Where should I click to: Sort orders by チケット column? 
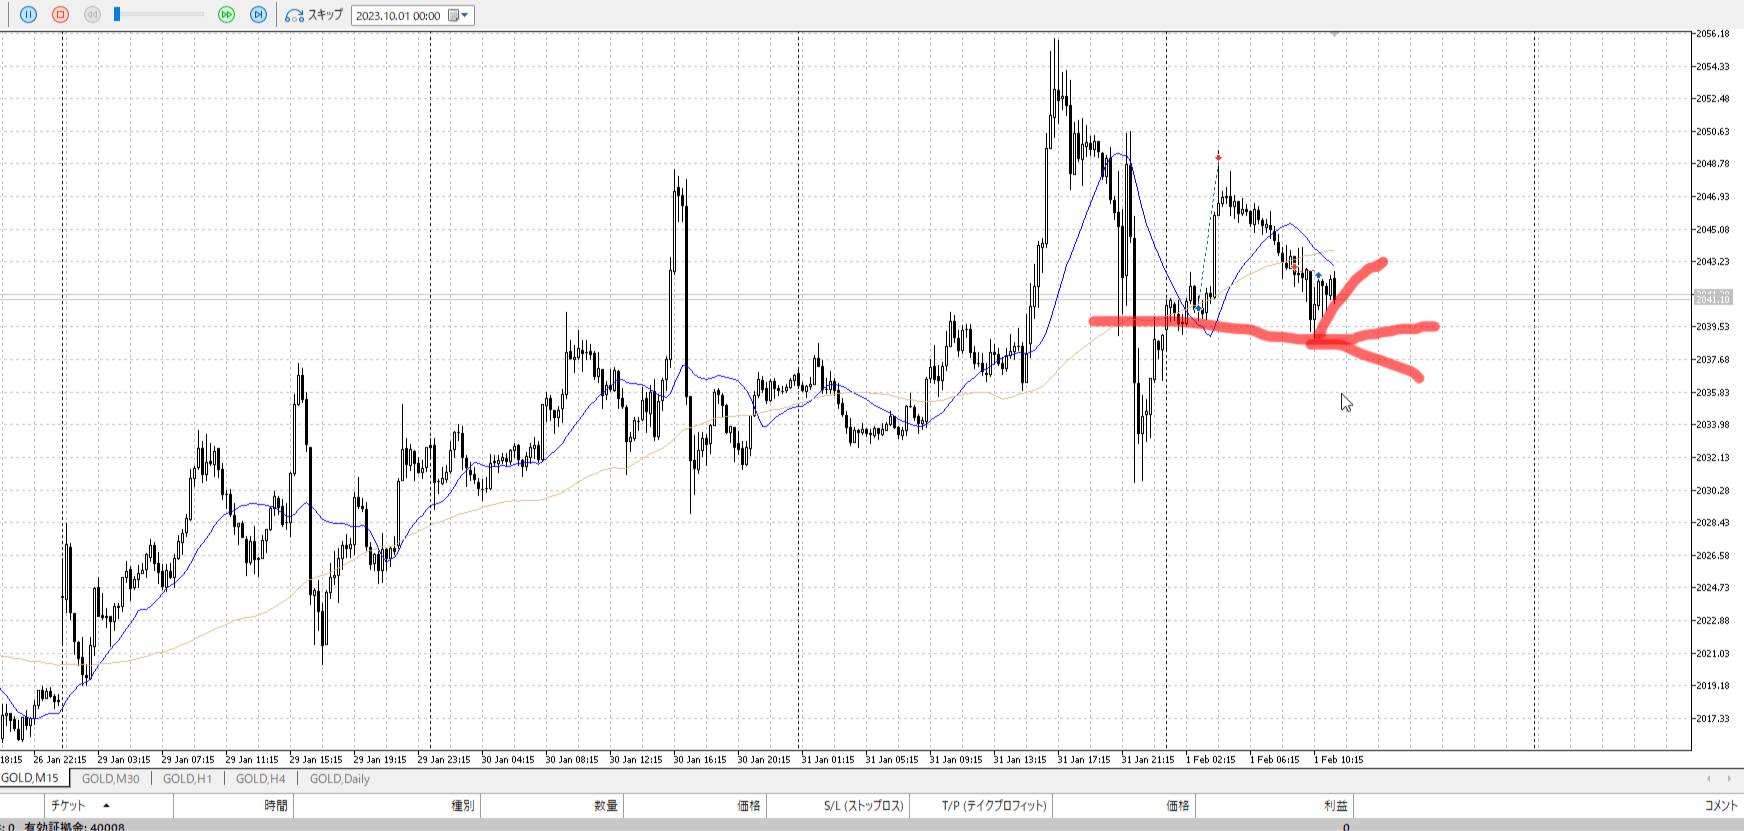click(68, 805)
